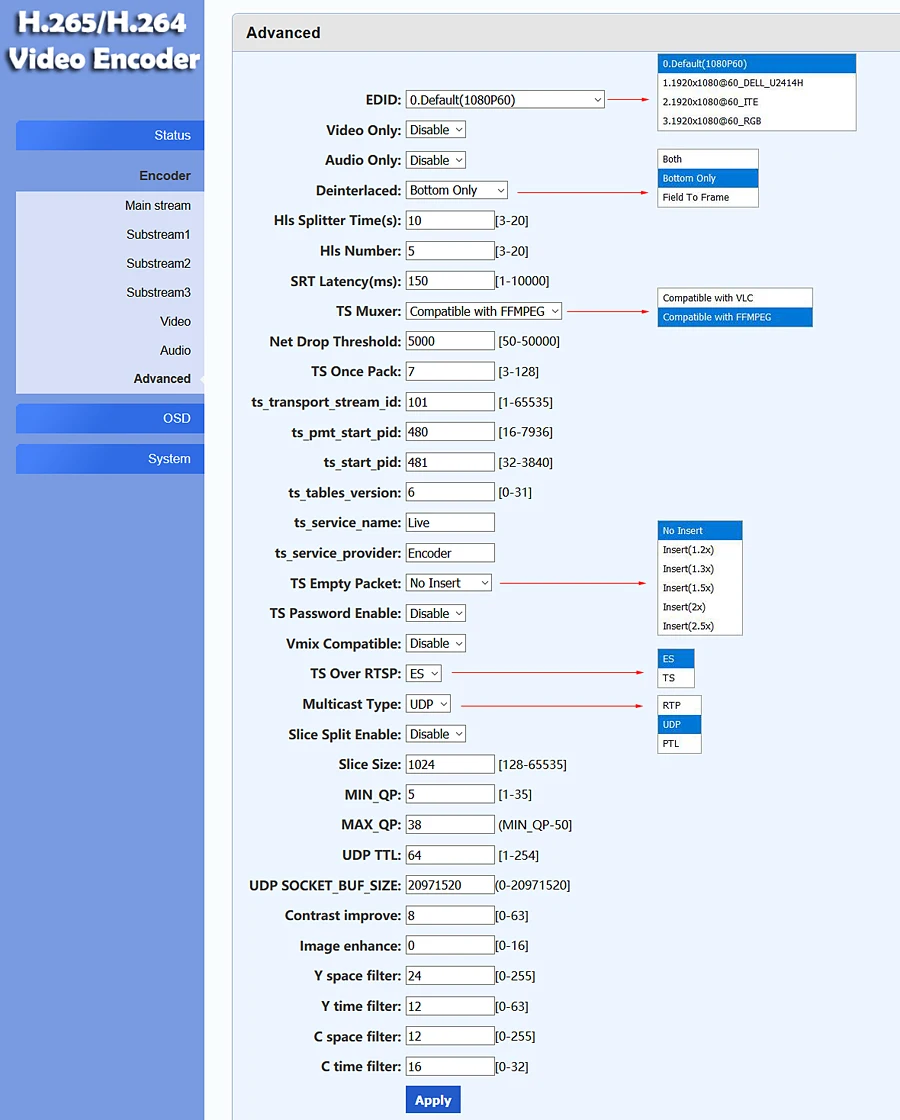Choose No Insert in list
The height and width of the screenshot is (1120, 900).
coord(700,531)
